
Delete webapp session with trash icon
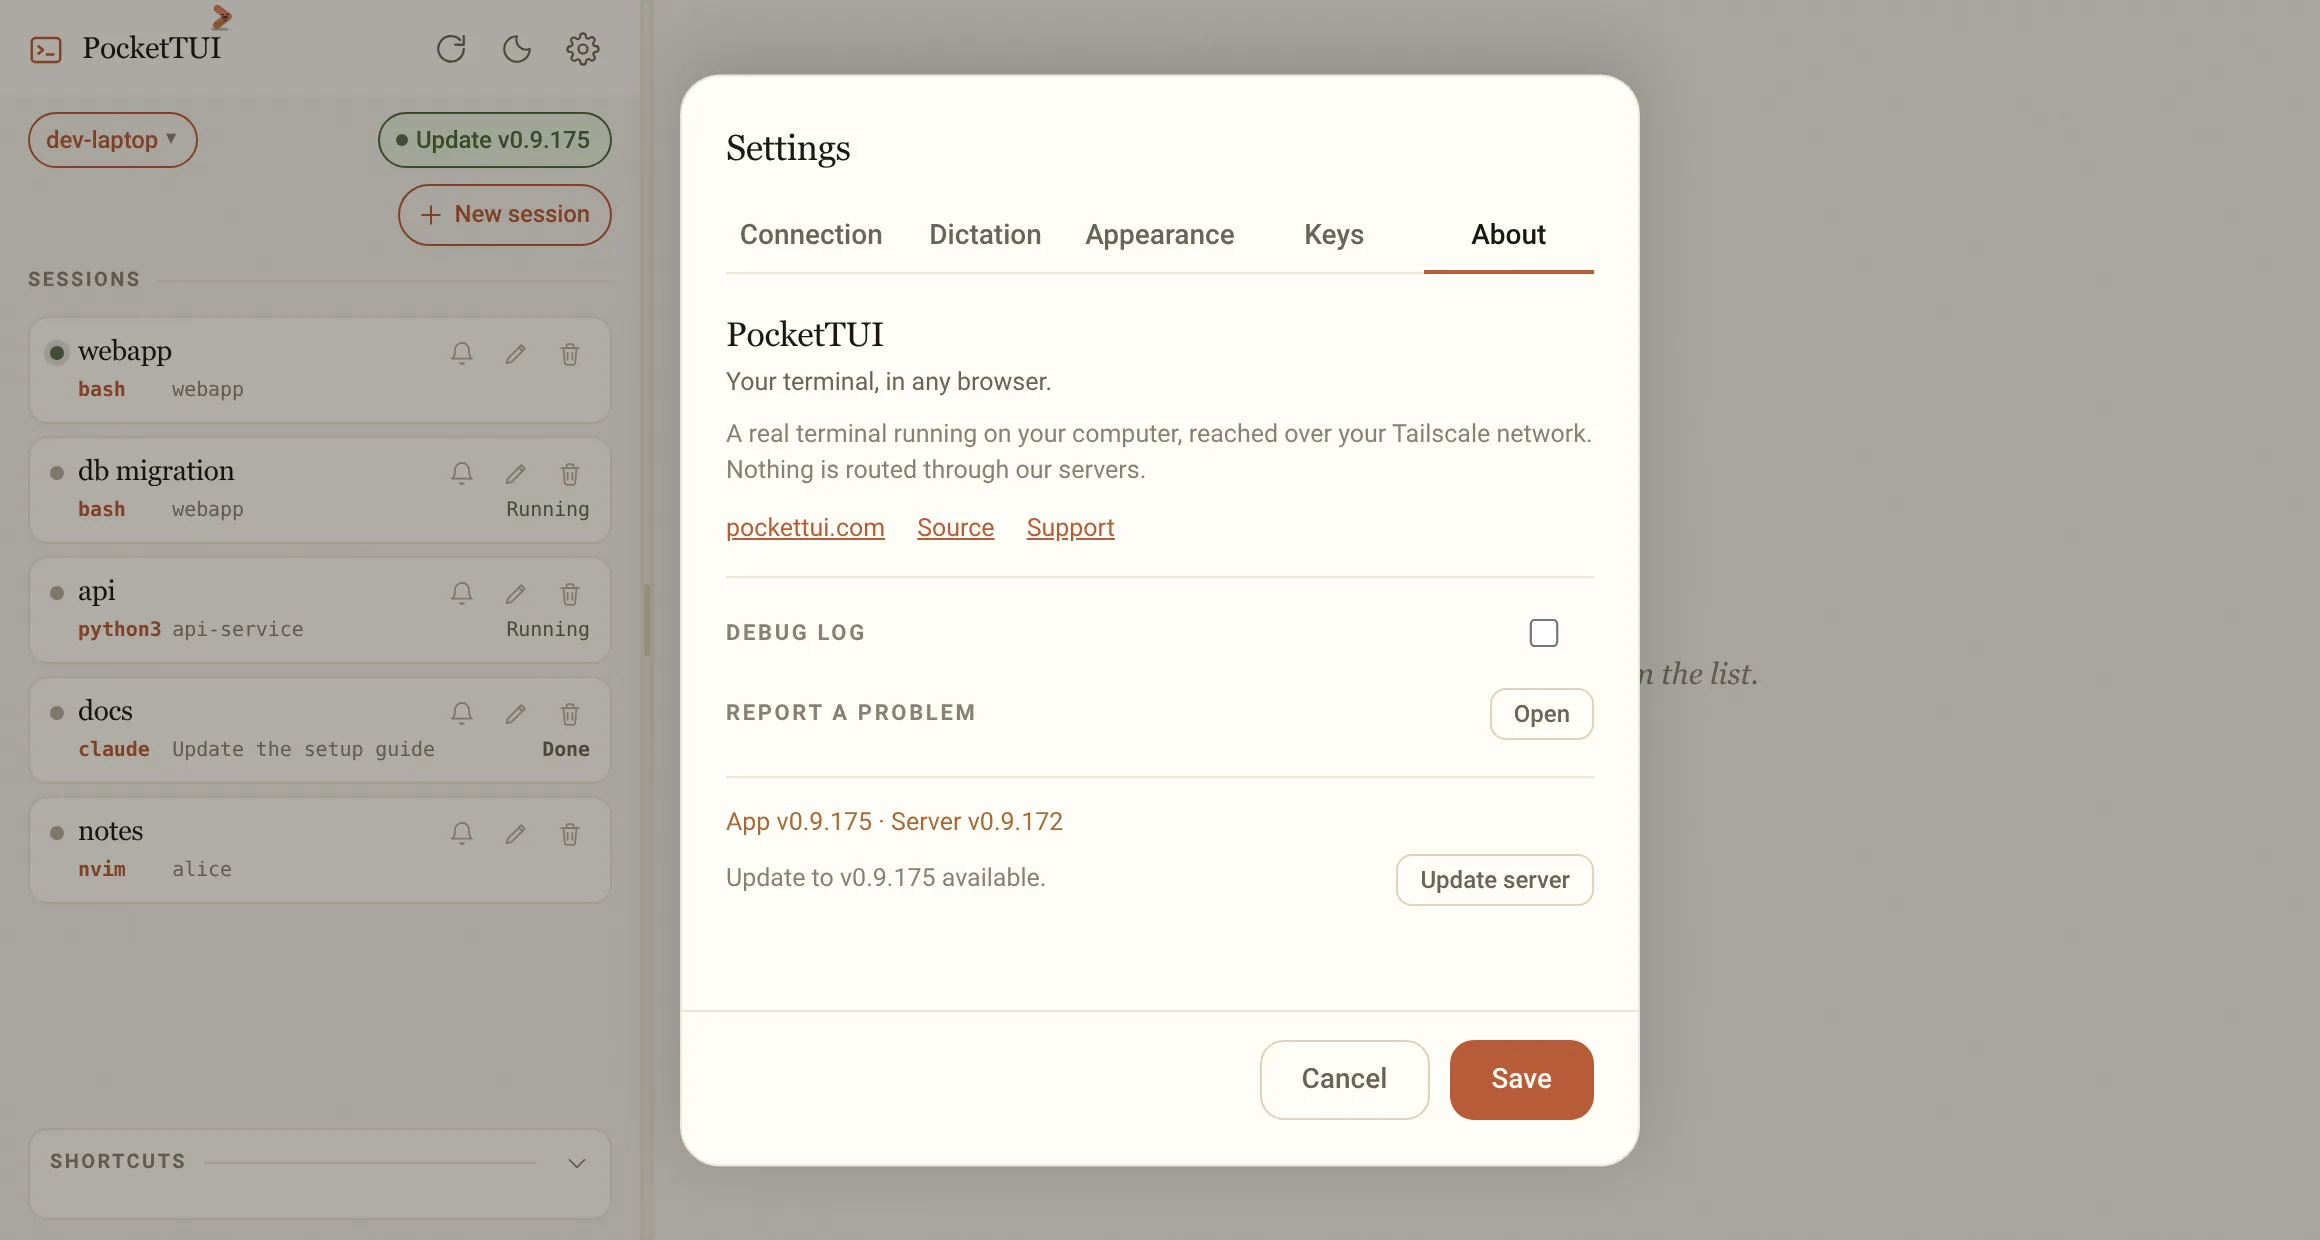pos(569,354)
